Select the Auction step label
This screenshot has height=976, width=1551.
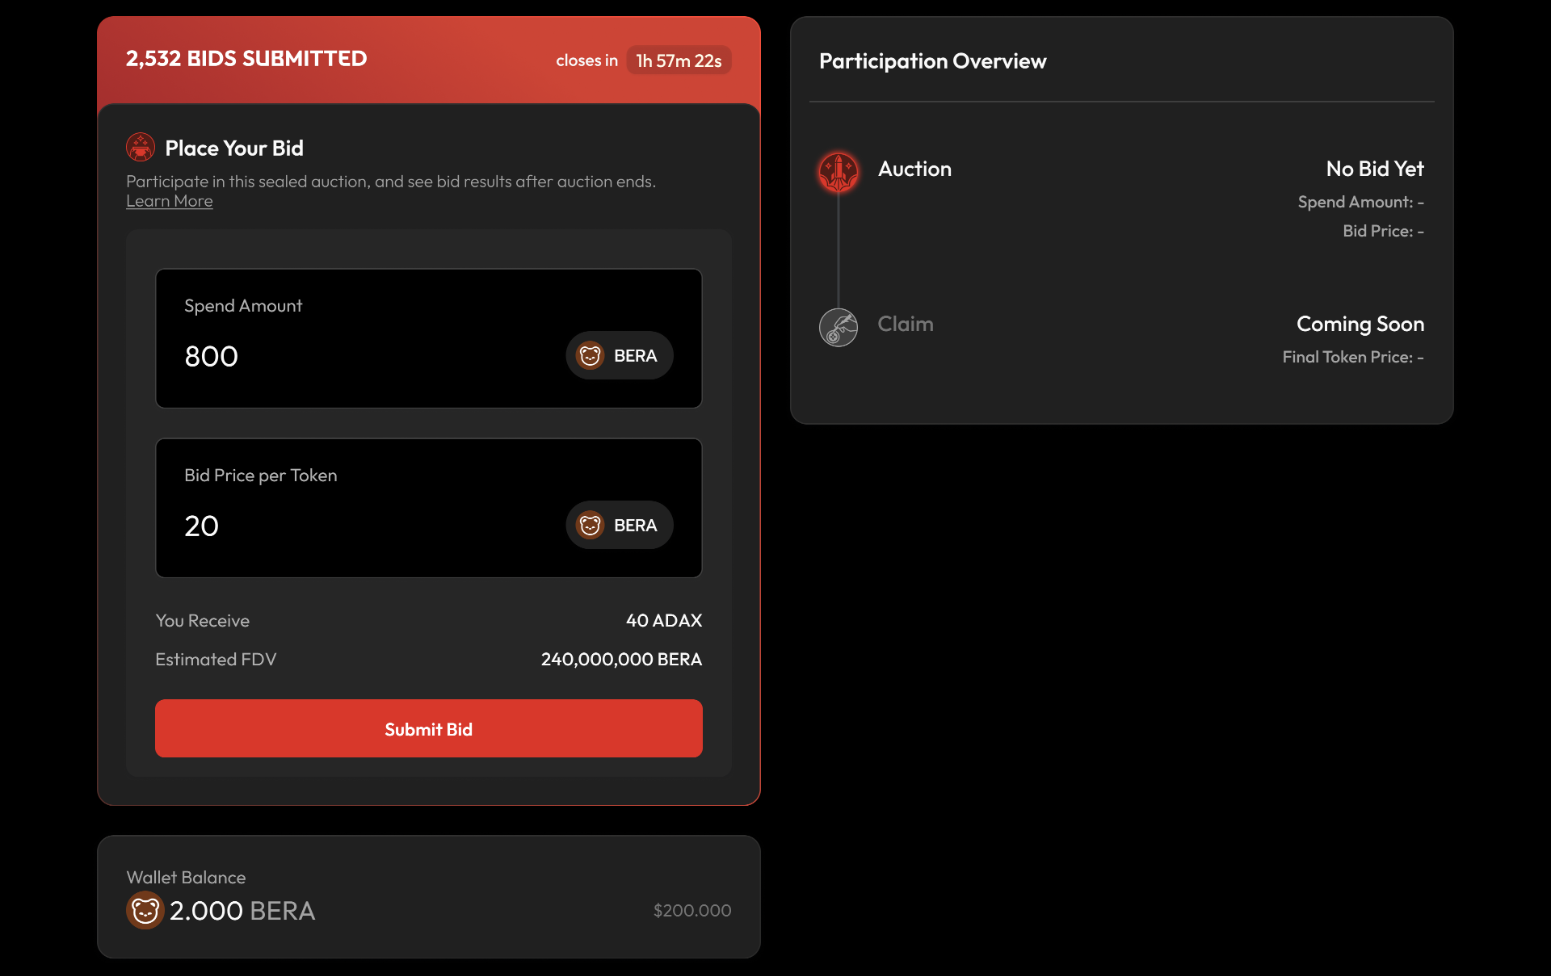point(914,169)
